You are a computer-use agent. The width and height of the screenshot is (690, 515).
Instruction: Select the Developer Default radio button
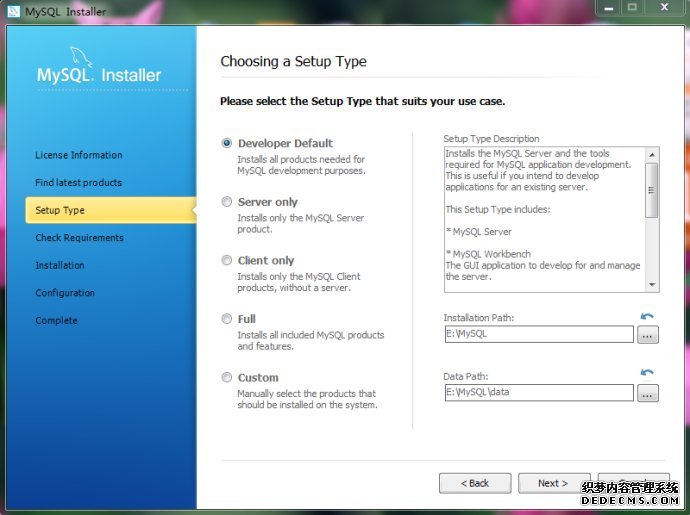point(227,143)
